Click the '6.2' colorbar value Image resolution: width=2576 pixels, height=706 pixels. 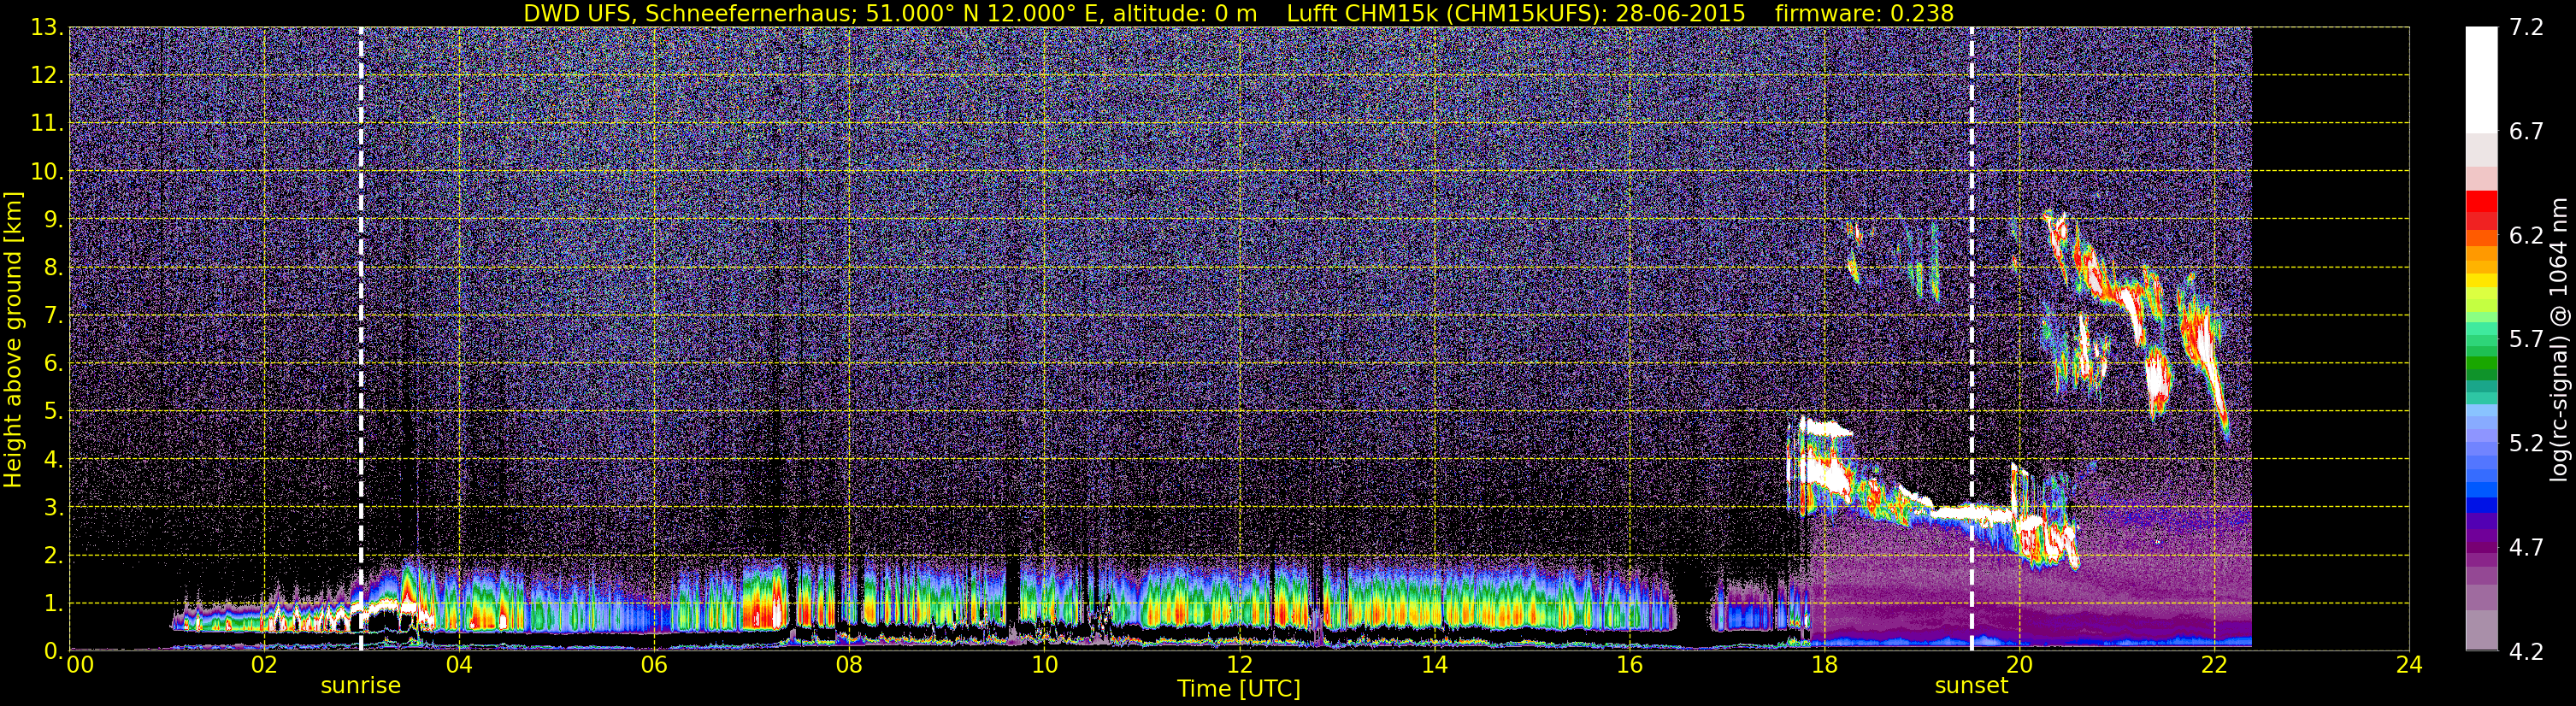(2526, 236)
